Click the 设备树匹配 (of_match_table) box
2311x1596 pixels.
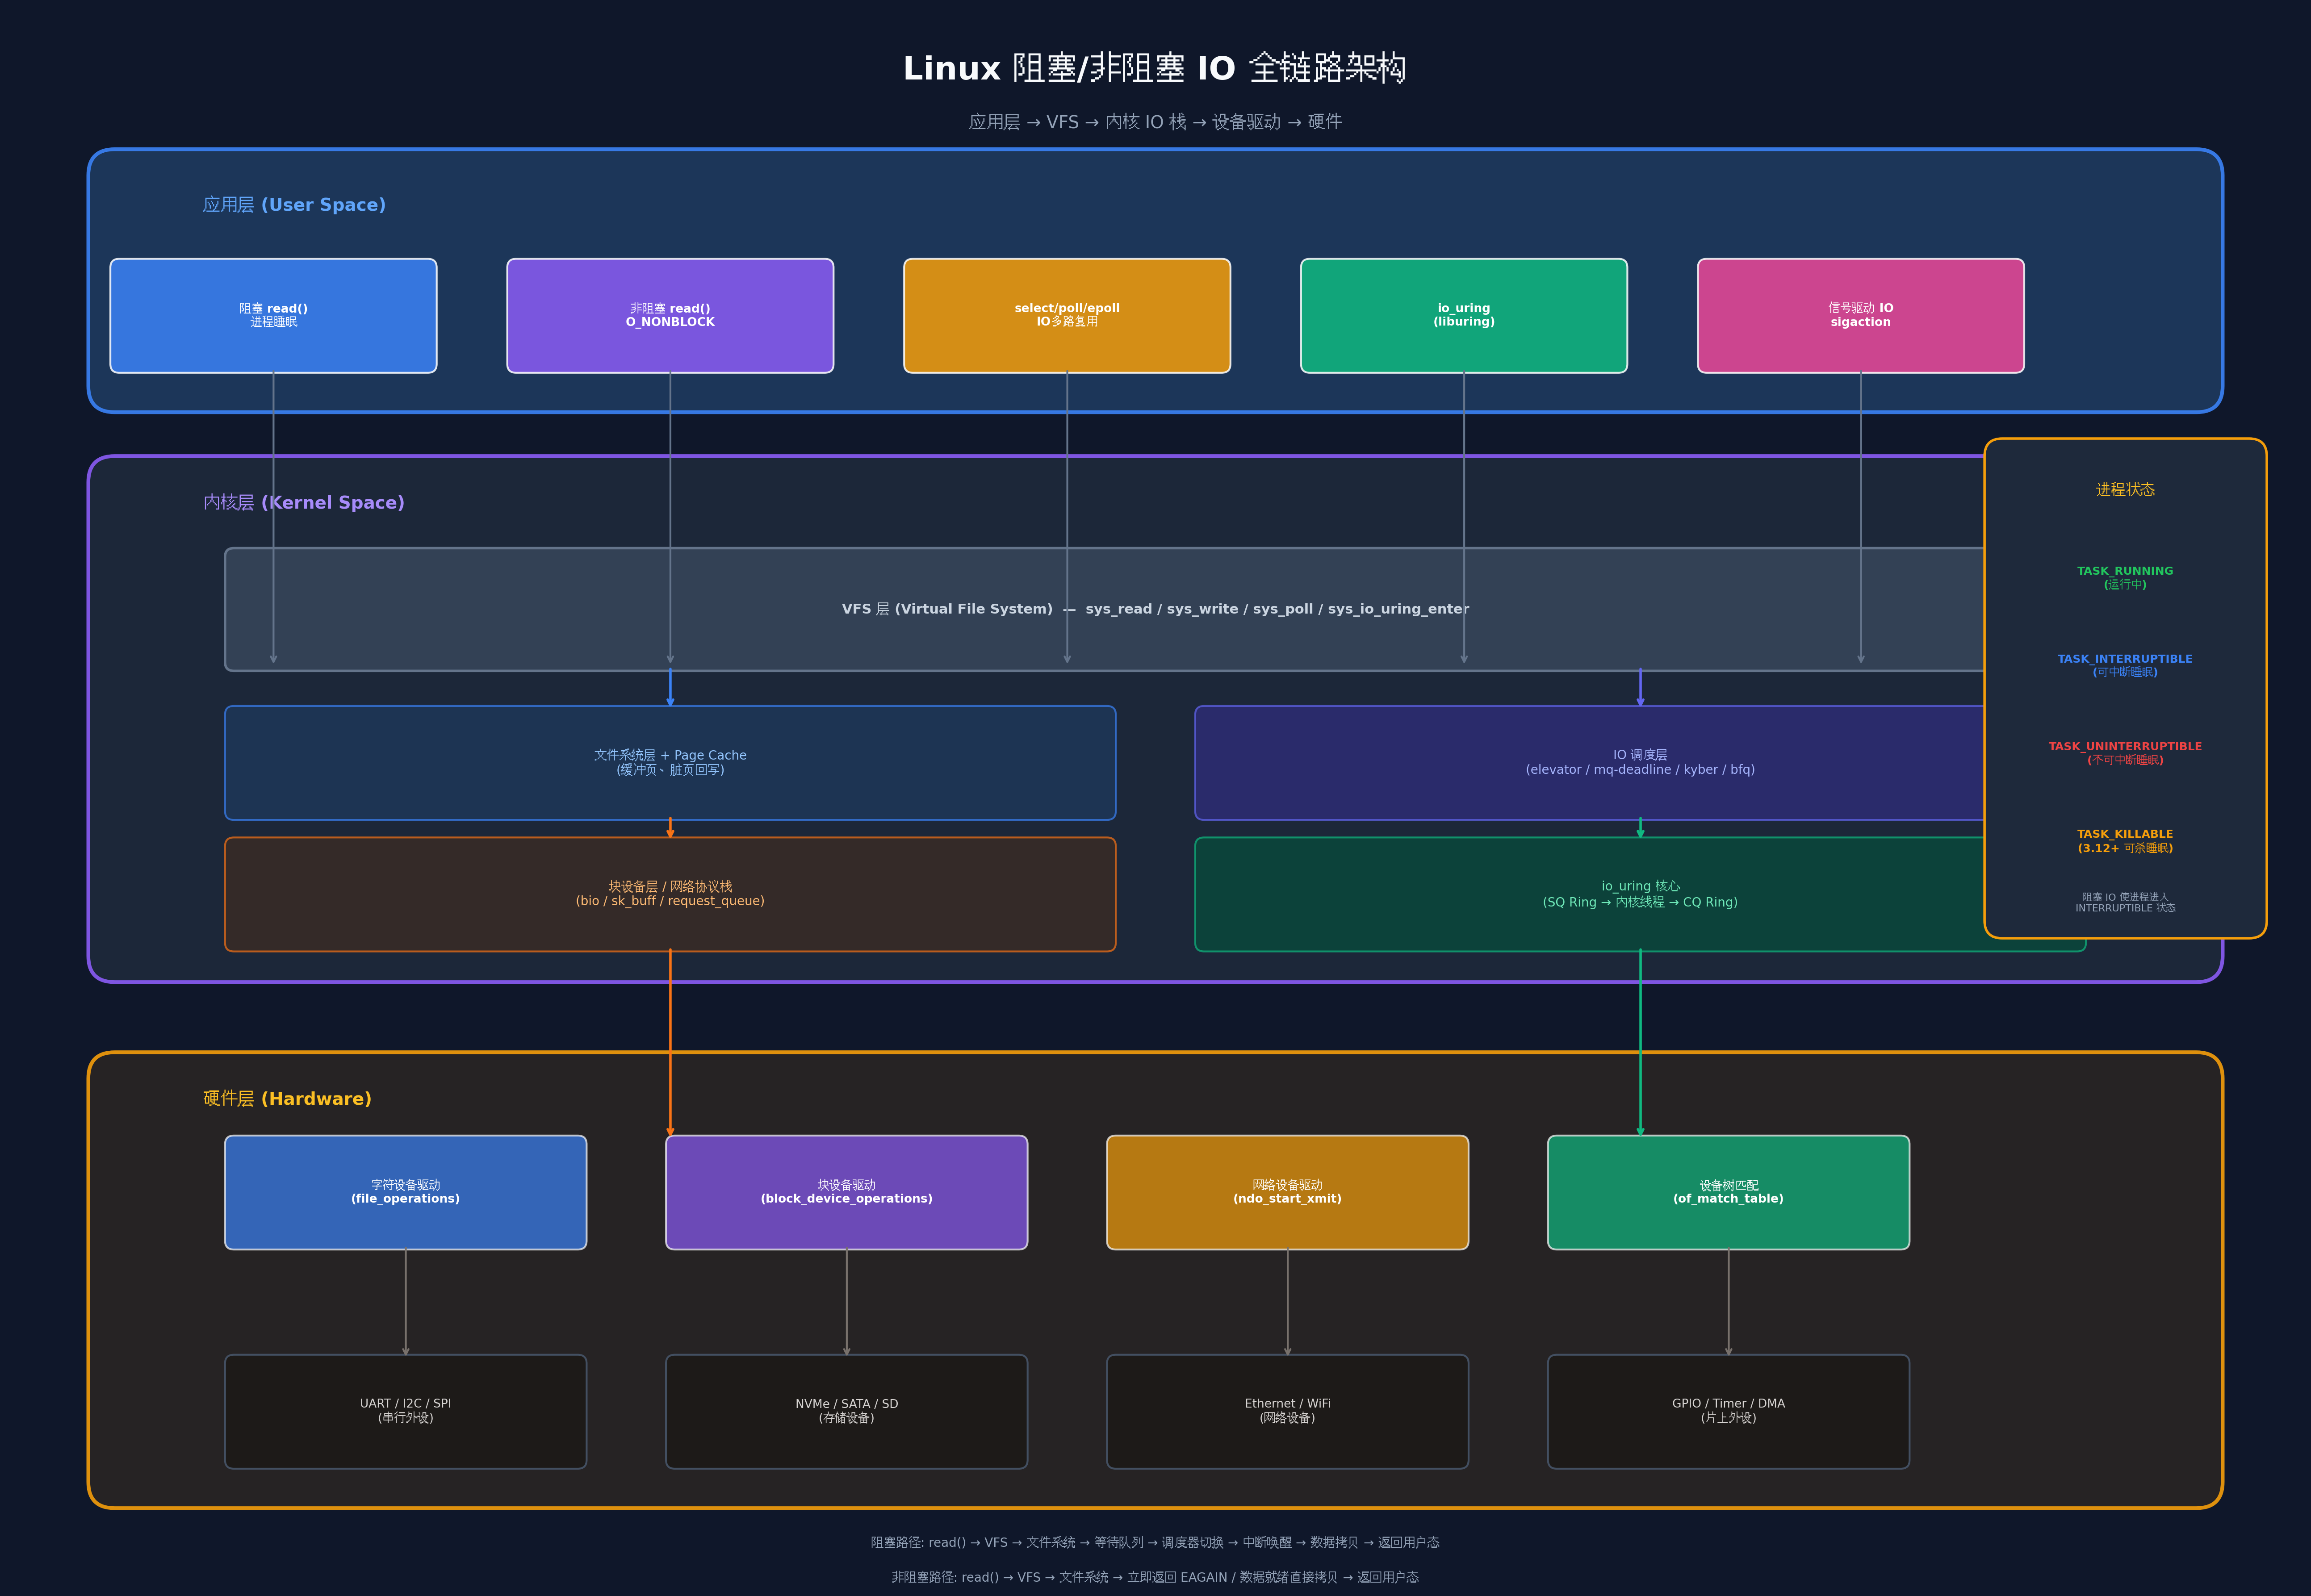click(x=1729, y=1192)
